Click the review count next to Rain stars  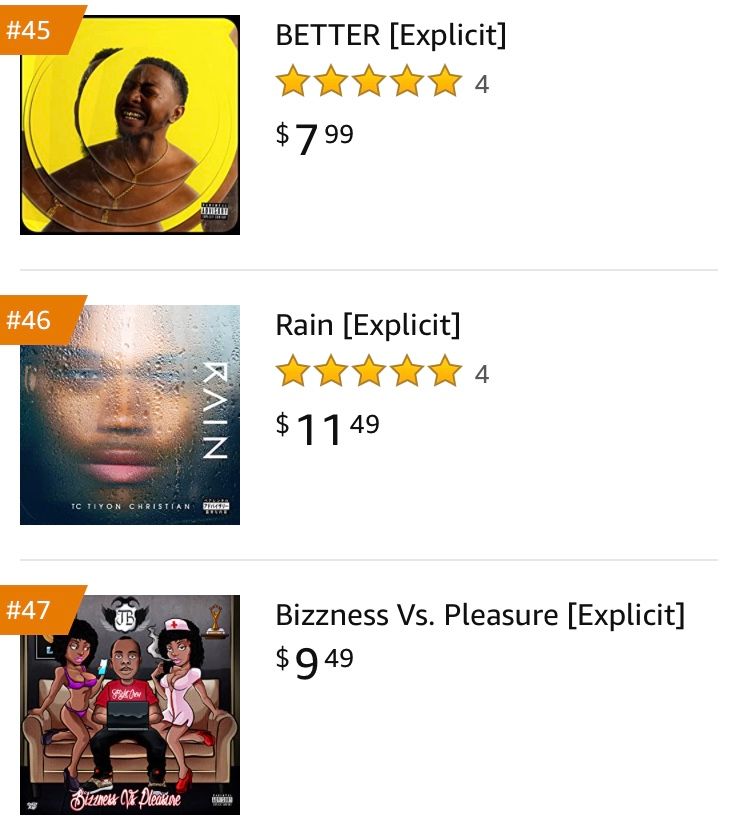482,374
